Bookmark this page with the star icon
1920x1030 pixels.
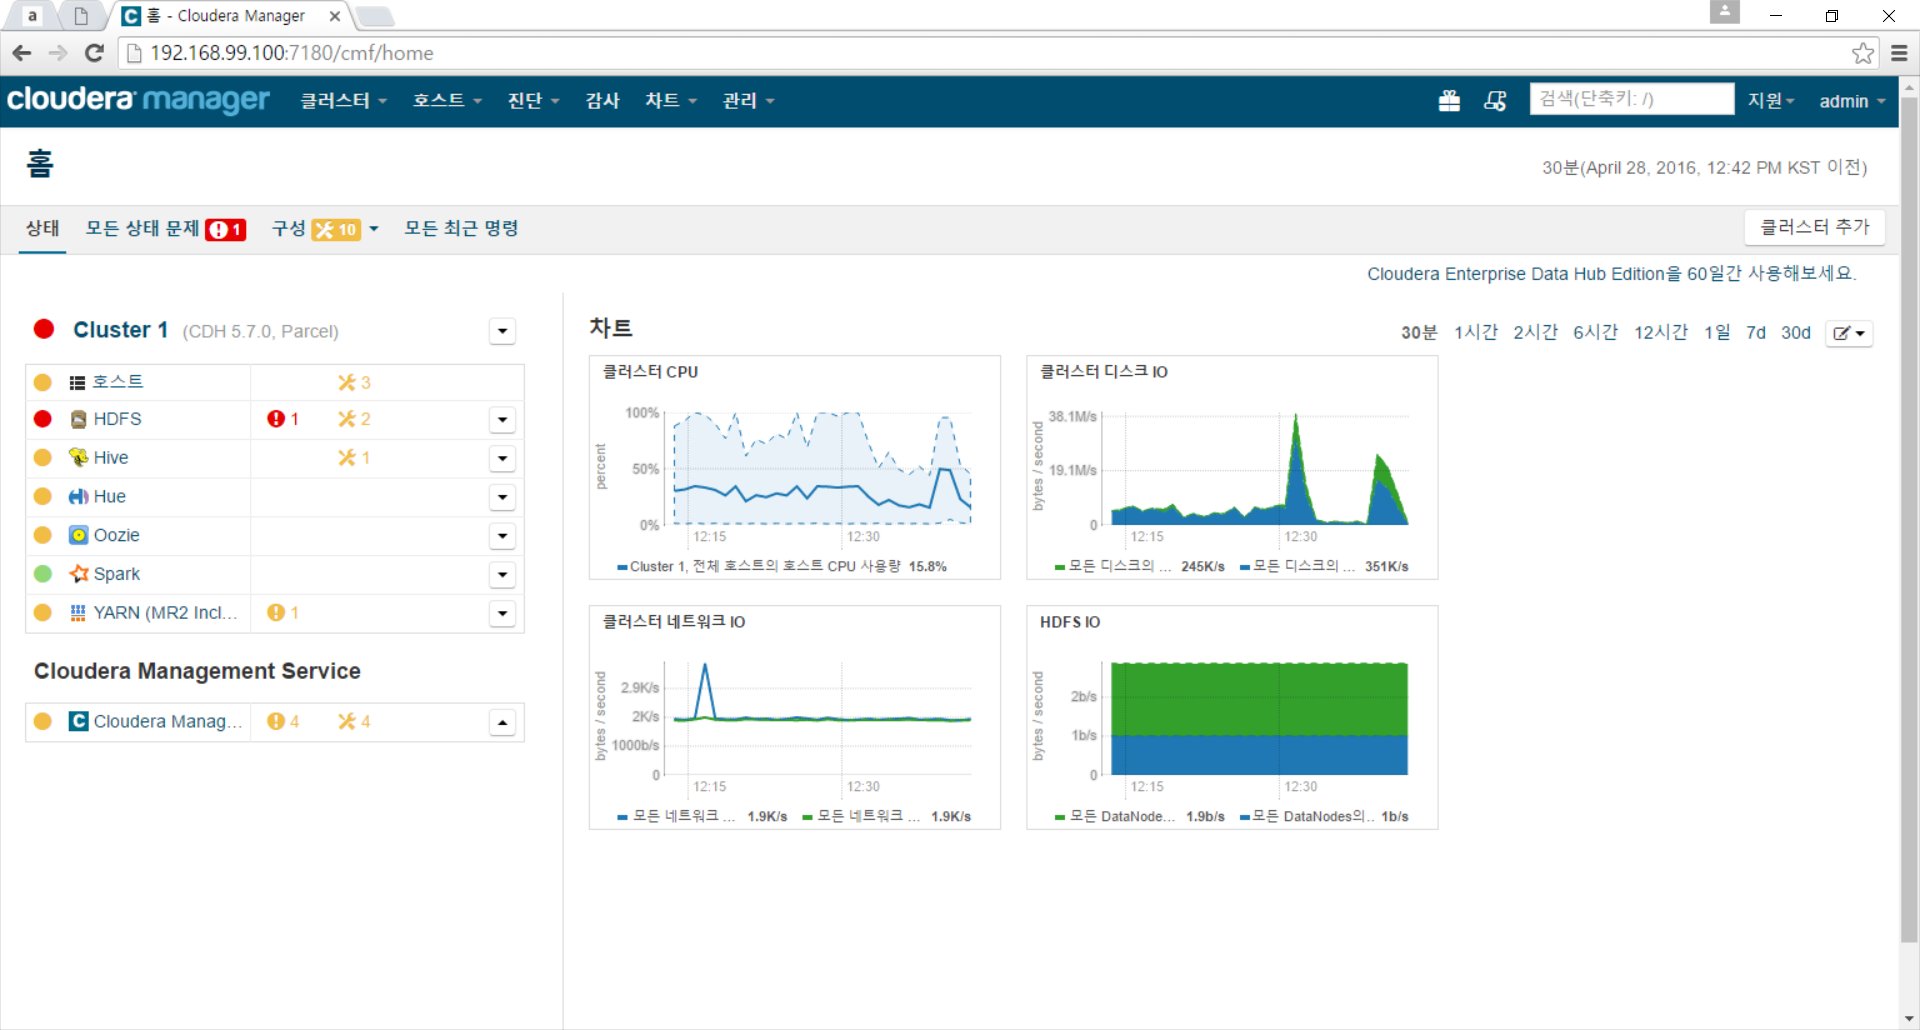tap(1862, 53)
